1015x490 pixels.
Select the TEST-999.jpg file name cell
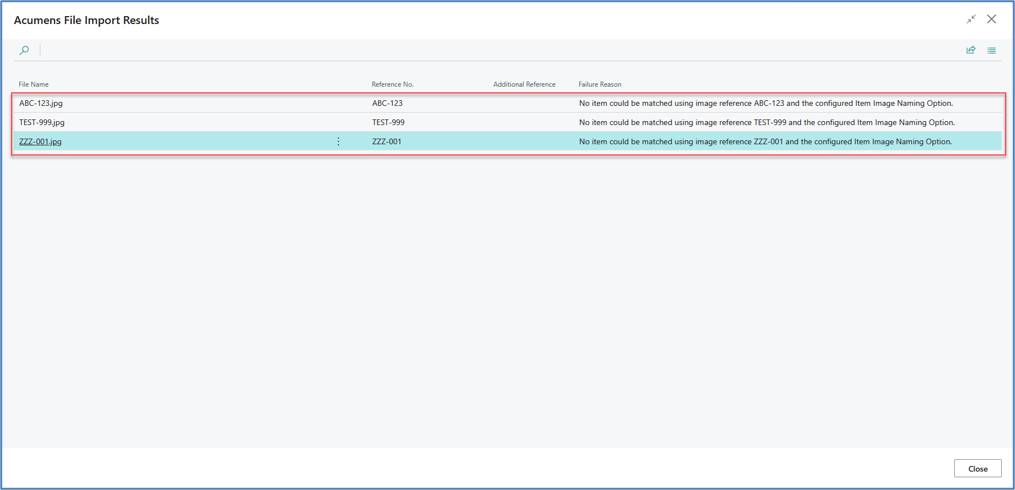[x=41, y=122]
